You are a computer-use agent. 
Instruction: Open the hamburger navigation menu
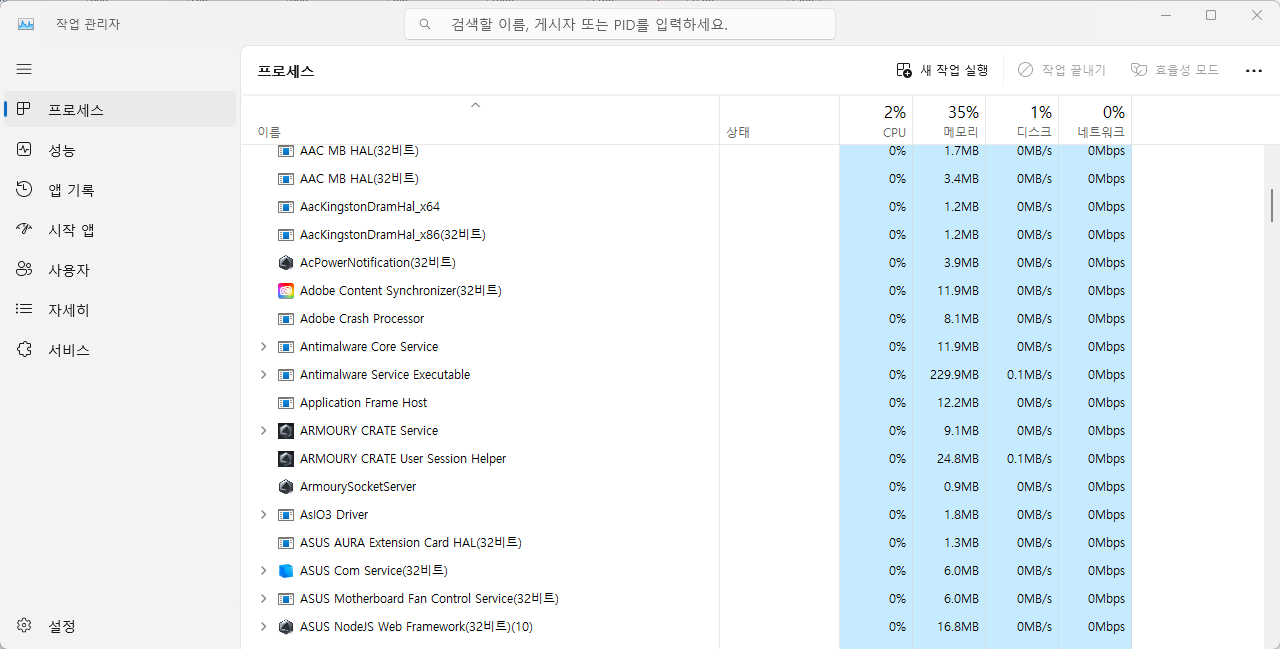(24, 69)
